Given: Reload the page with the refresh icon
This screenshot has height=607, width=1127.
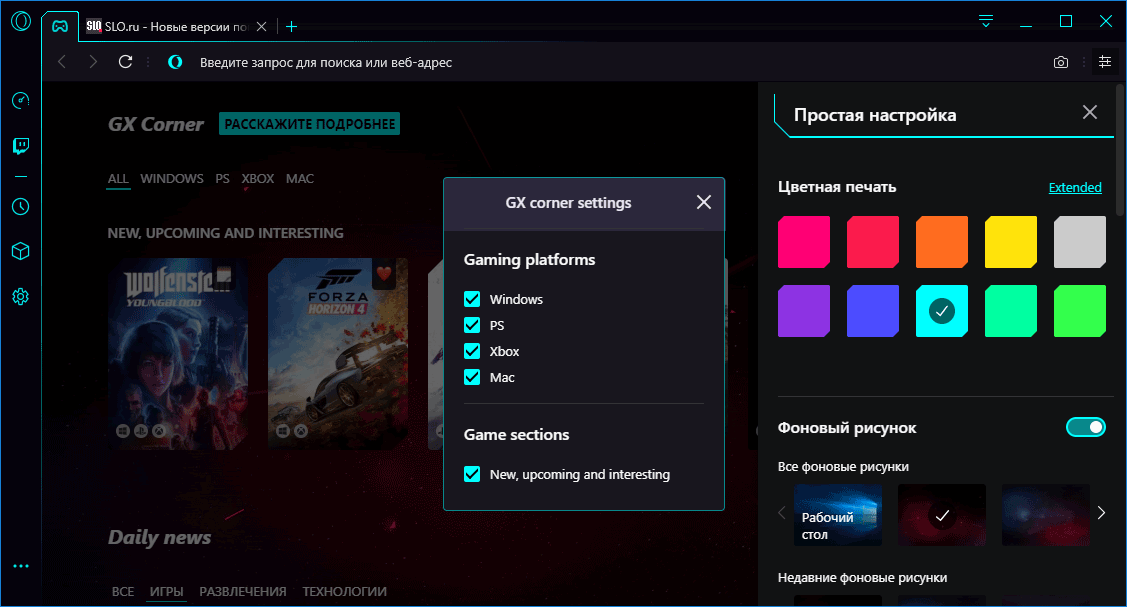Looking at the screenshot, I should [x=124, y=61].
